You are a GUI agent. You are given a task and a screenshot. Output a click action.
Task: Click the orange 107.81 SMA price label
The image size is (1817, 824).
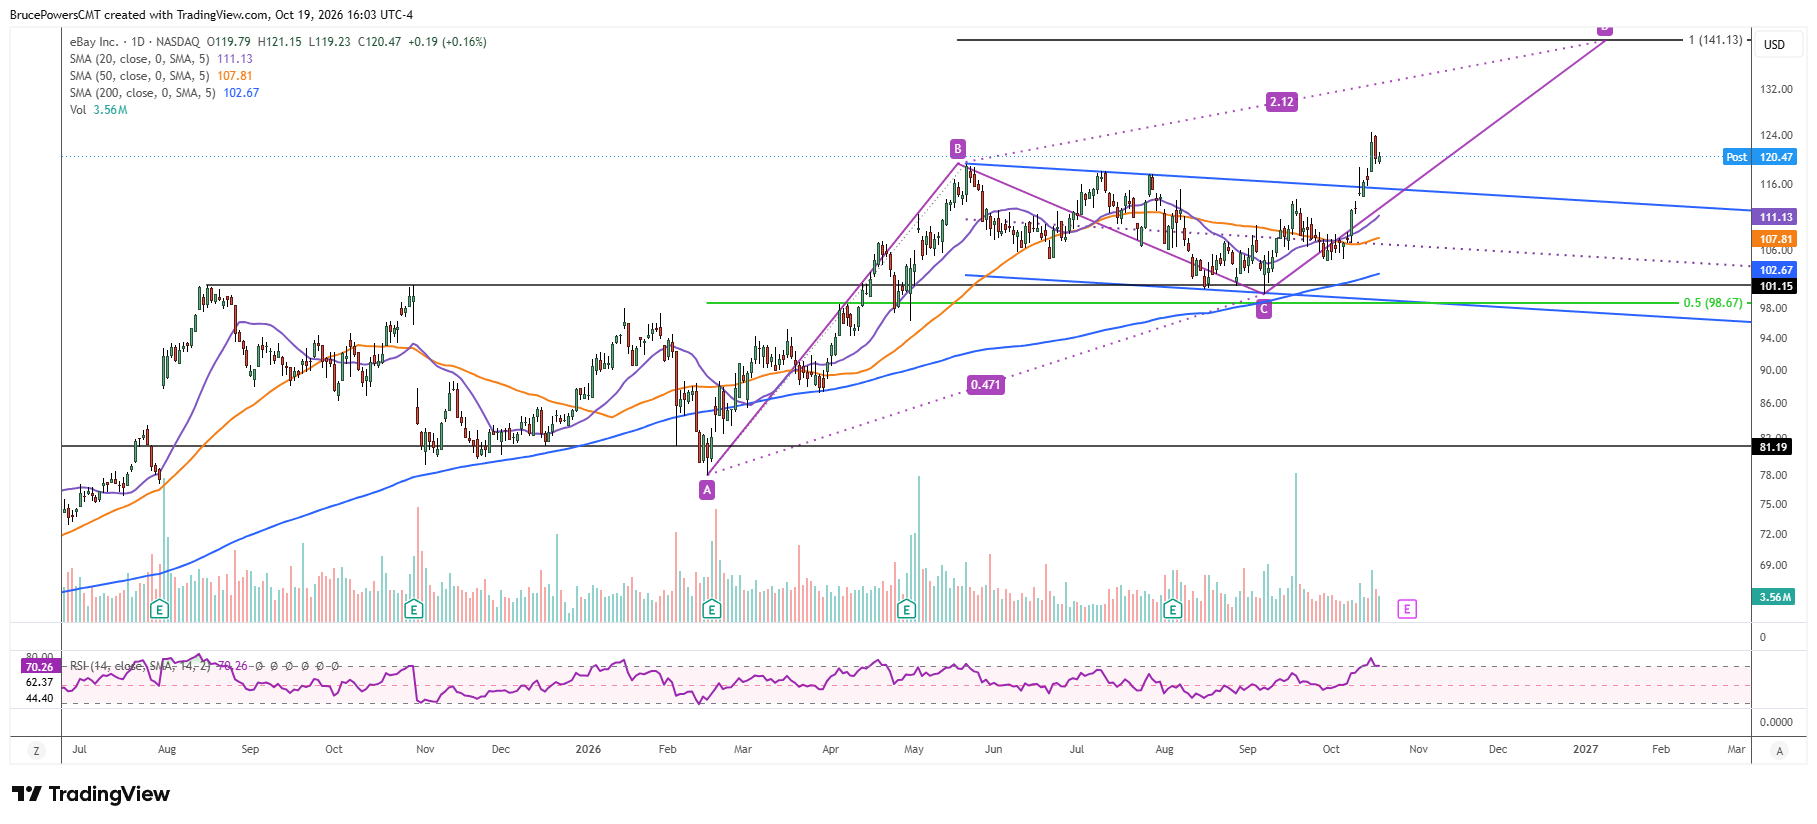[1776, 239]
